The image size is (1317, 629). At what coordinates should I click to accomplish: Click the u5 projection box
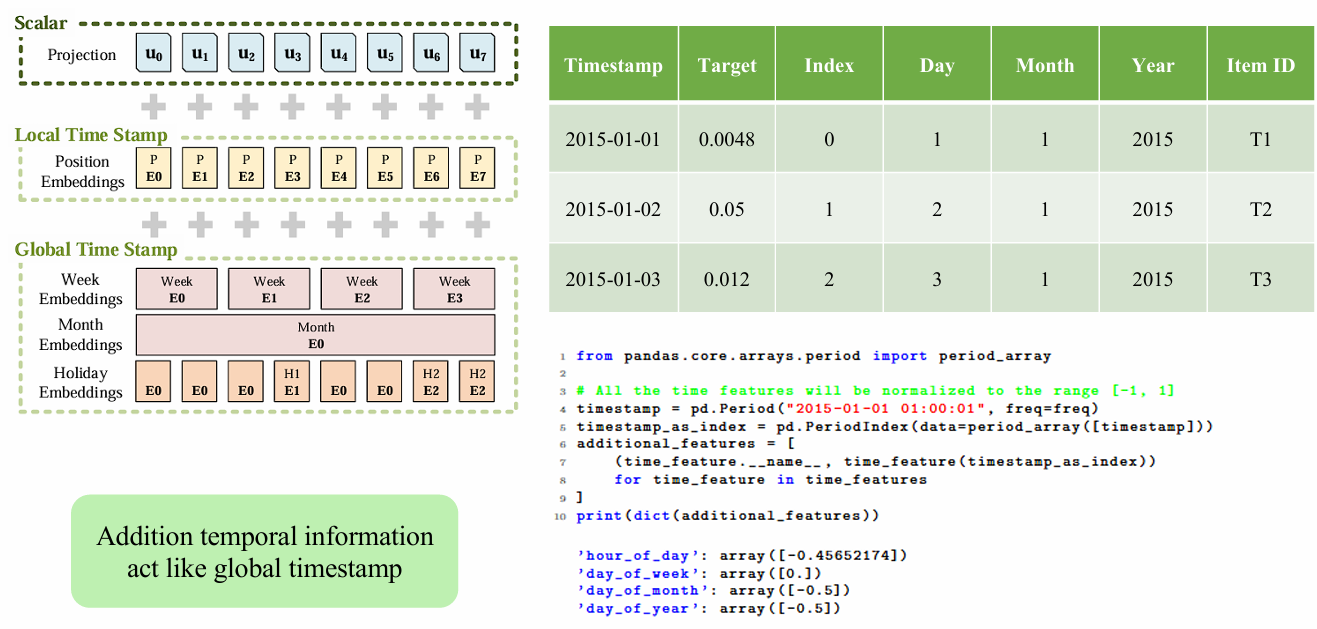coord(385,54)
